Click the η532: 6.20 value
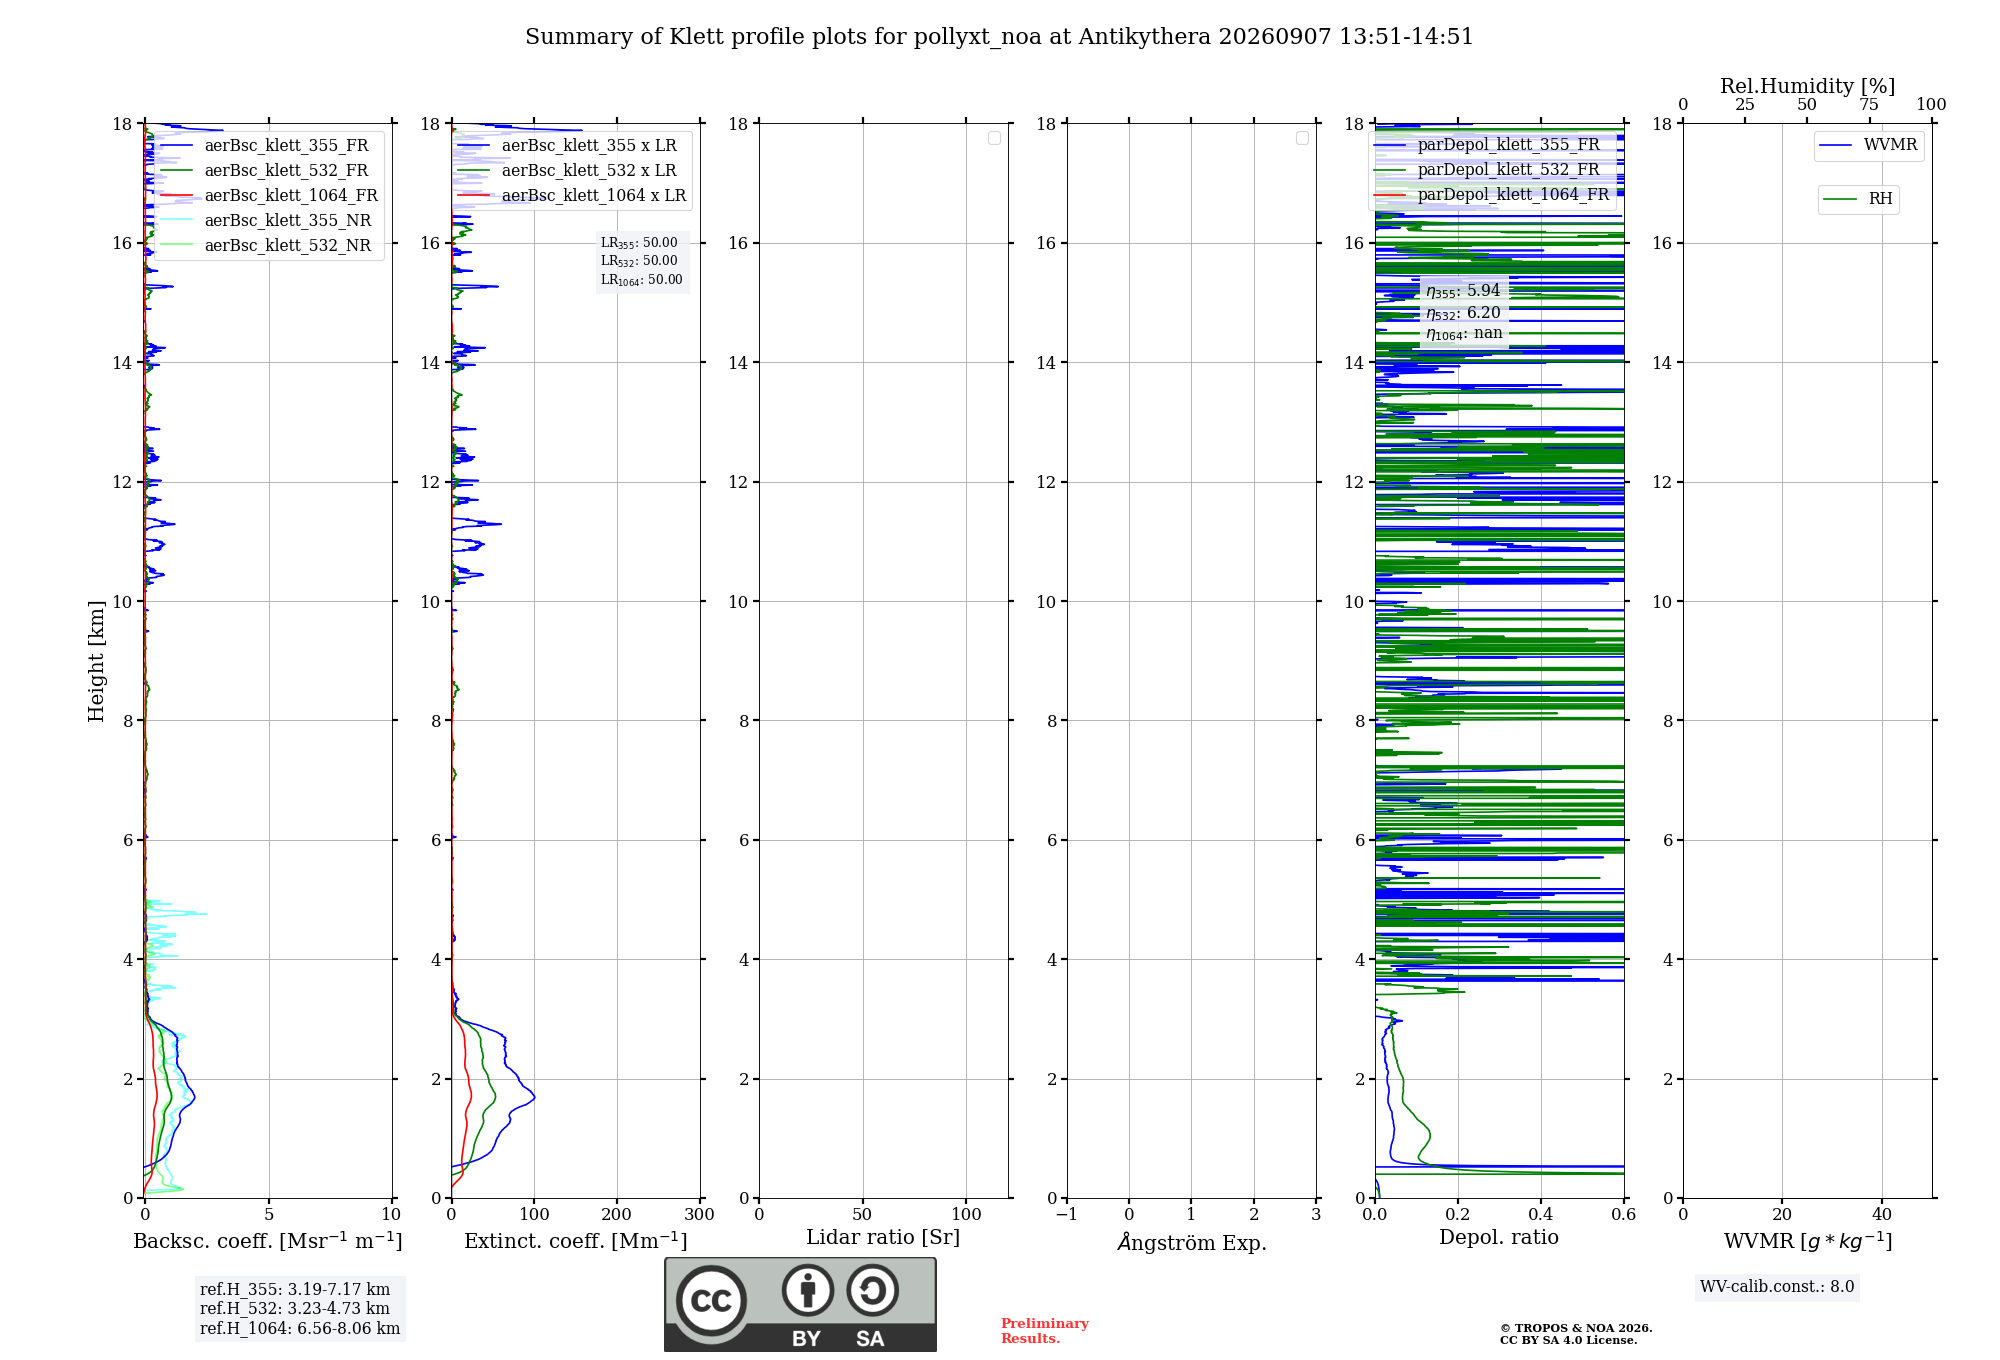Viewport: 2000px width, 1360px height. [x=1463, y=313]
